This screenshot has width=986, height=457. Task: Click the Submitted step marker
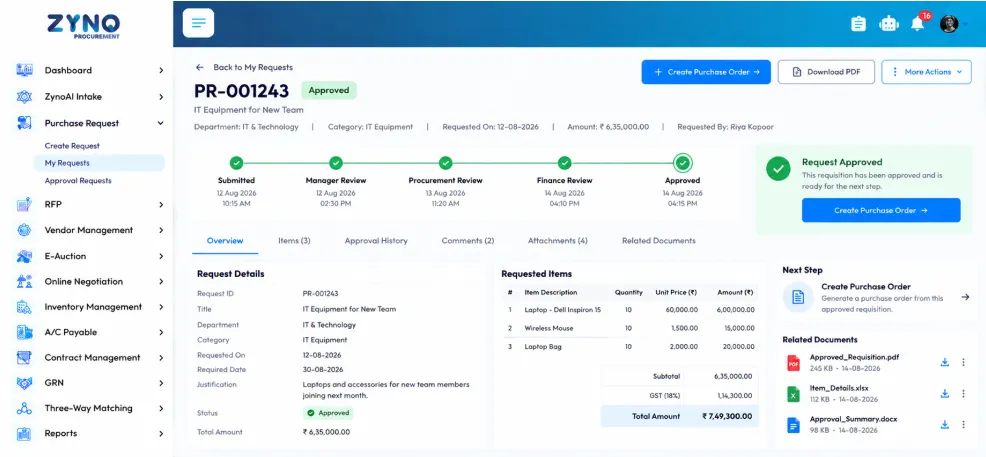[x=236, y=163]
